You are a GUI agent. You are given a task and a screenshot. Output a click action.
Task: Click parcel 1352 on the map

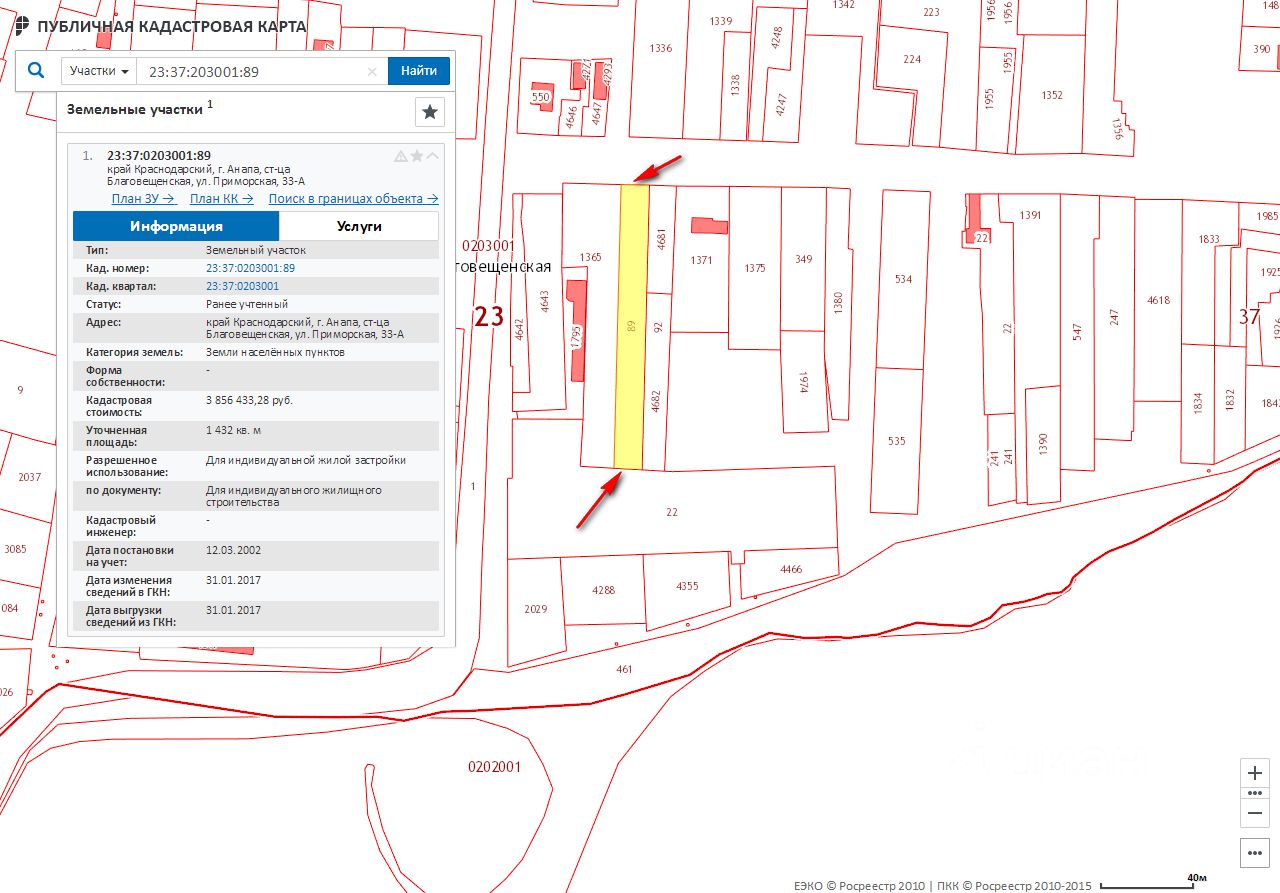tap(1051, 95)
